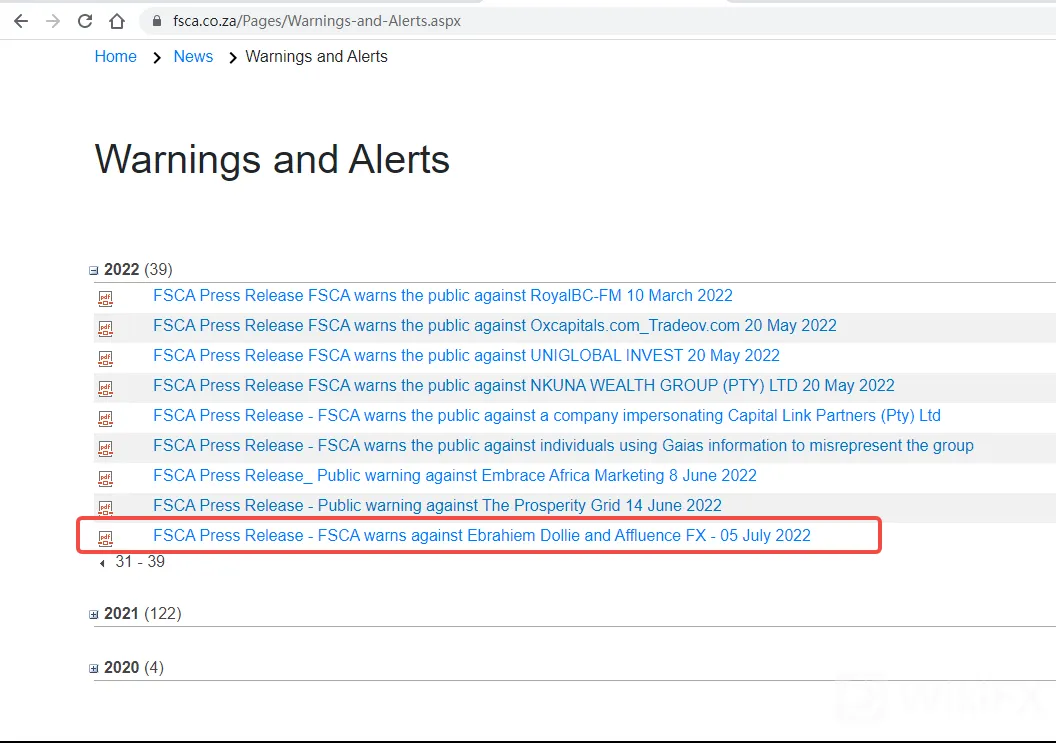Open the browser home page icon
1056x743 pixels.
117,21
